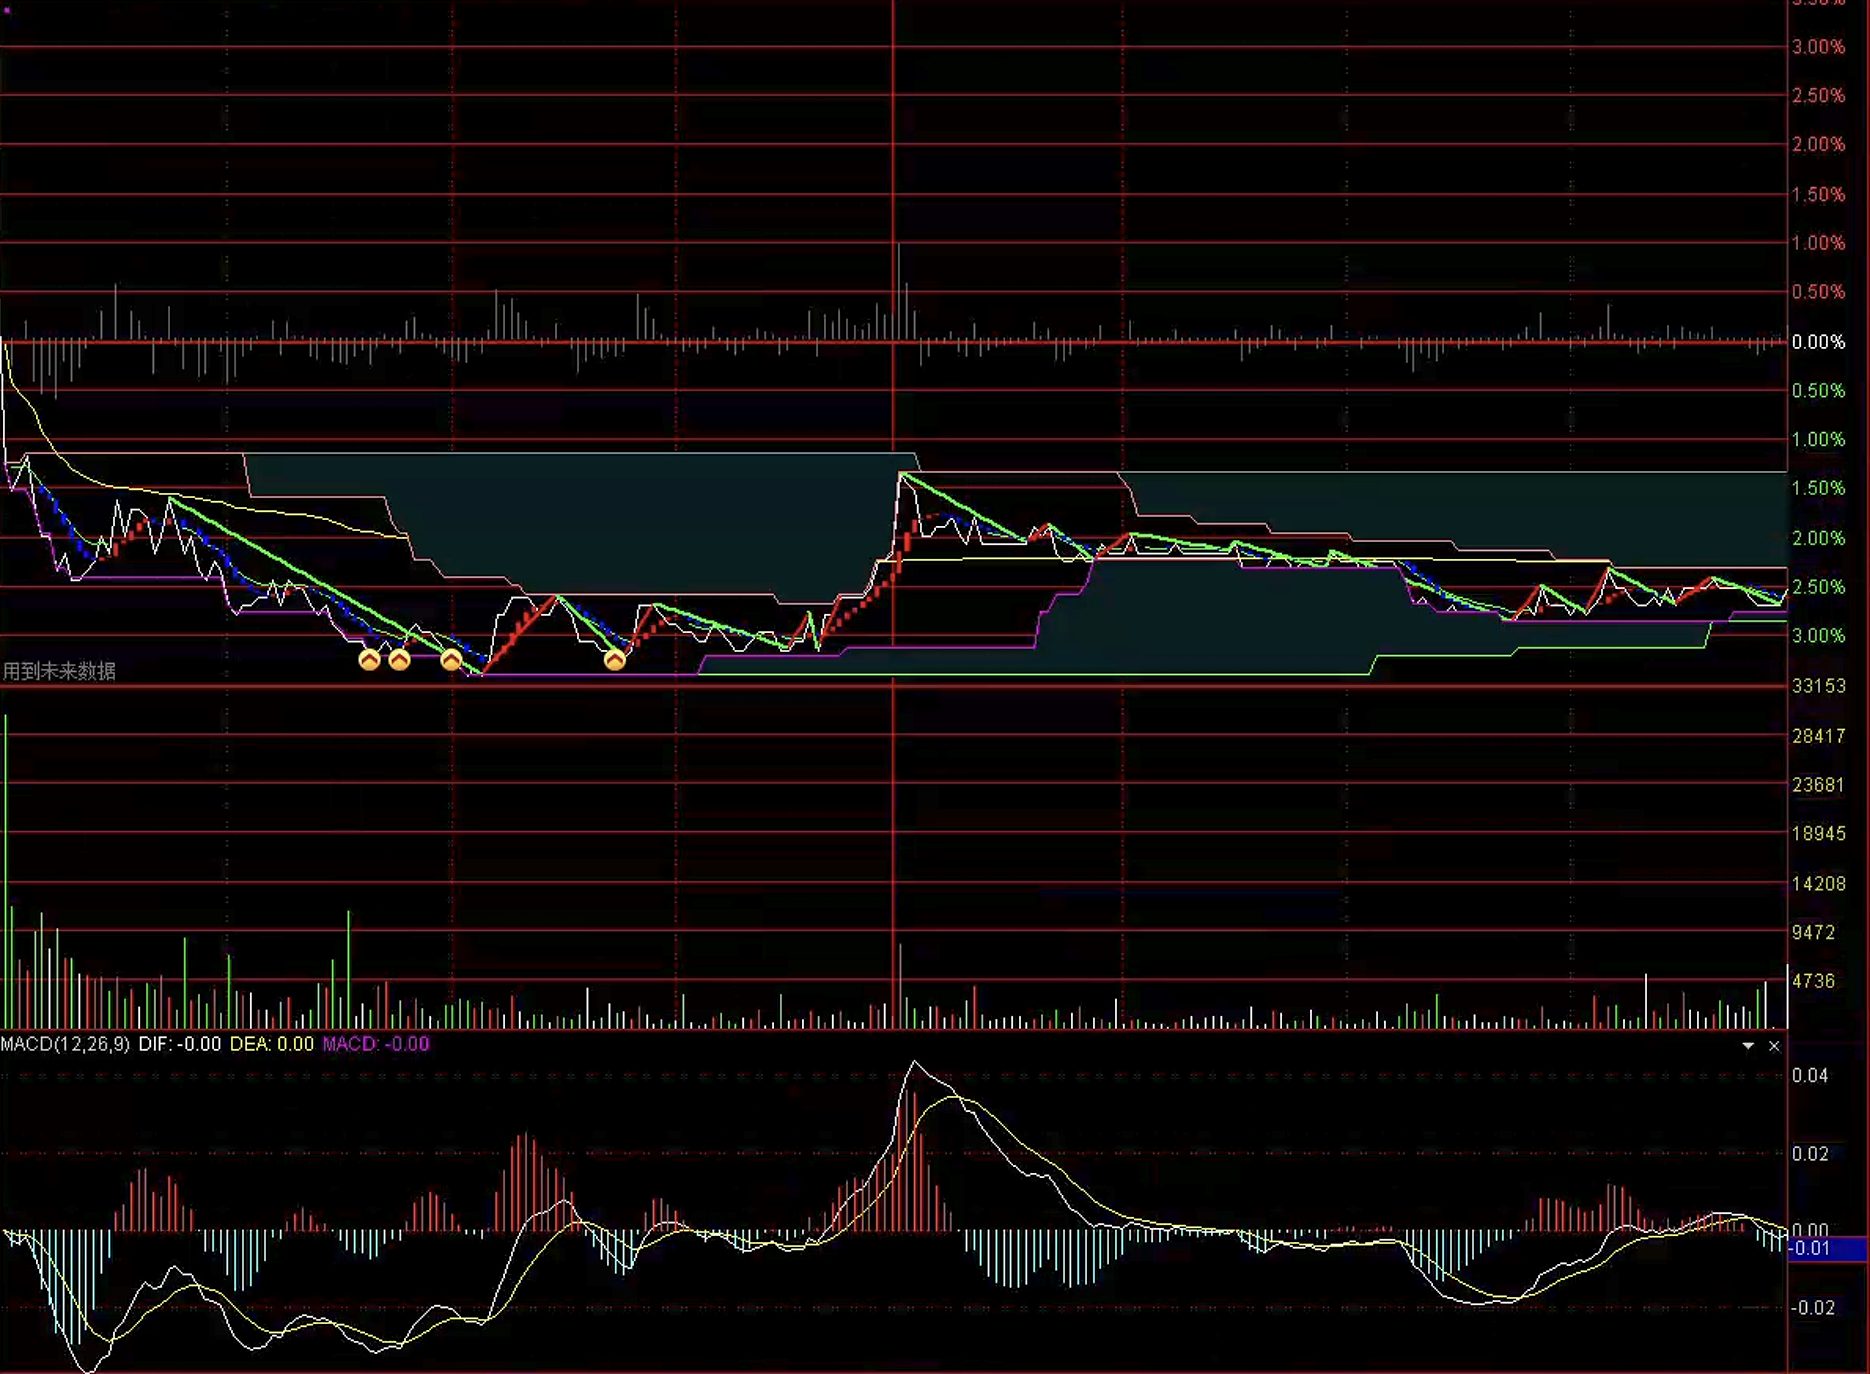The height and width of the screenshot is (1374, 1870).
Task: Click the 23681 volume axis label
Action: click(x=1818, y=785)
